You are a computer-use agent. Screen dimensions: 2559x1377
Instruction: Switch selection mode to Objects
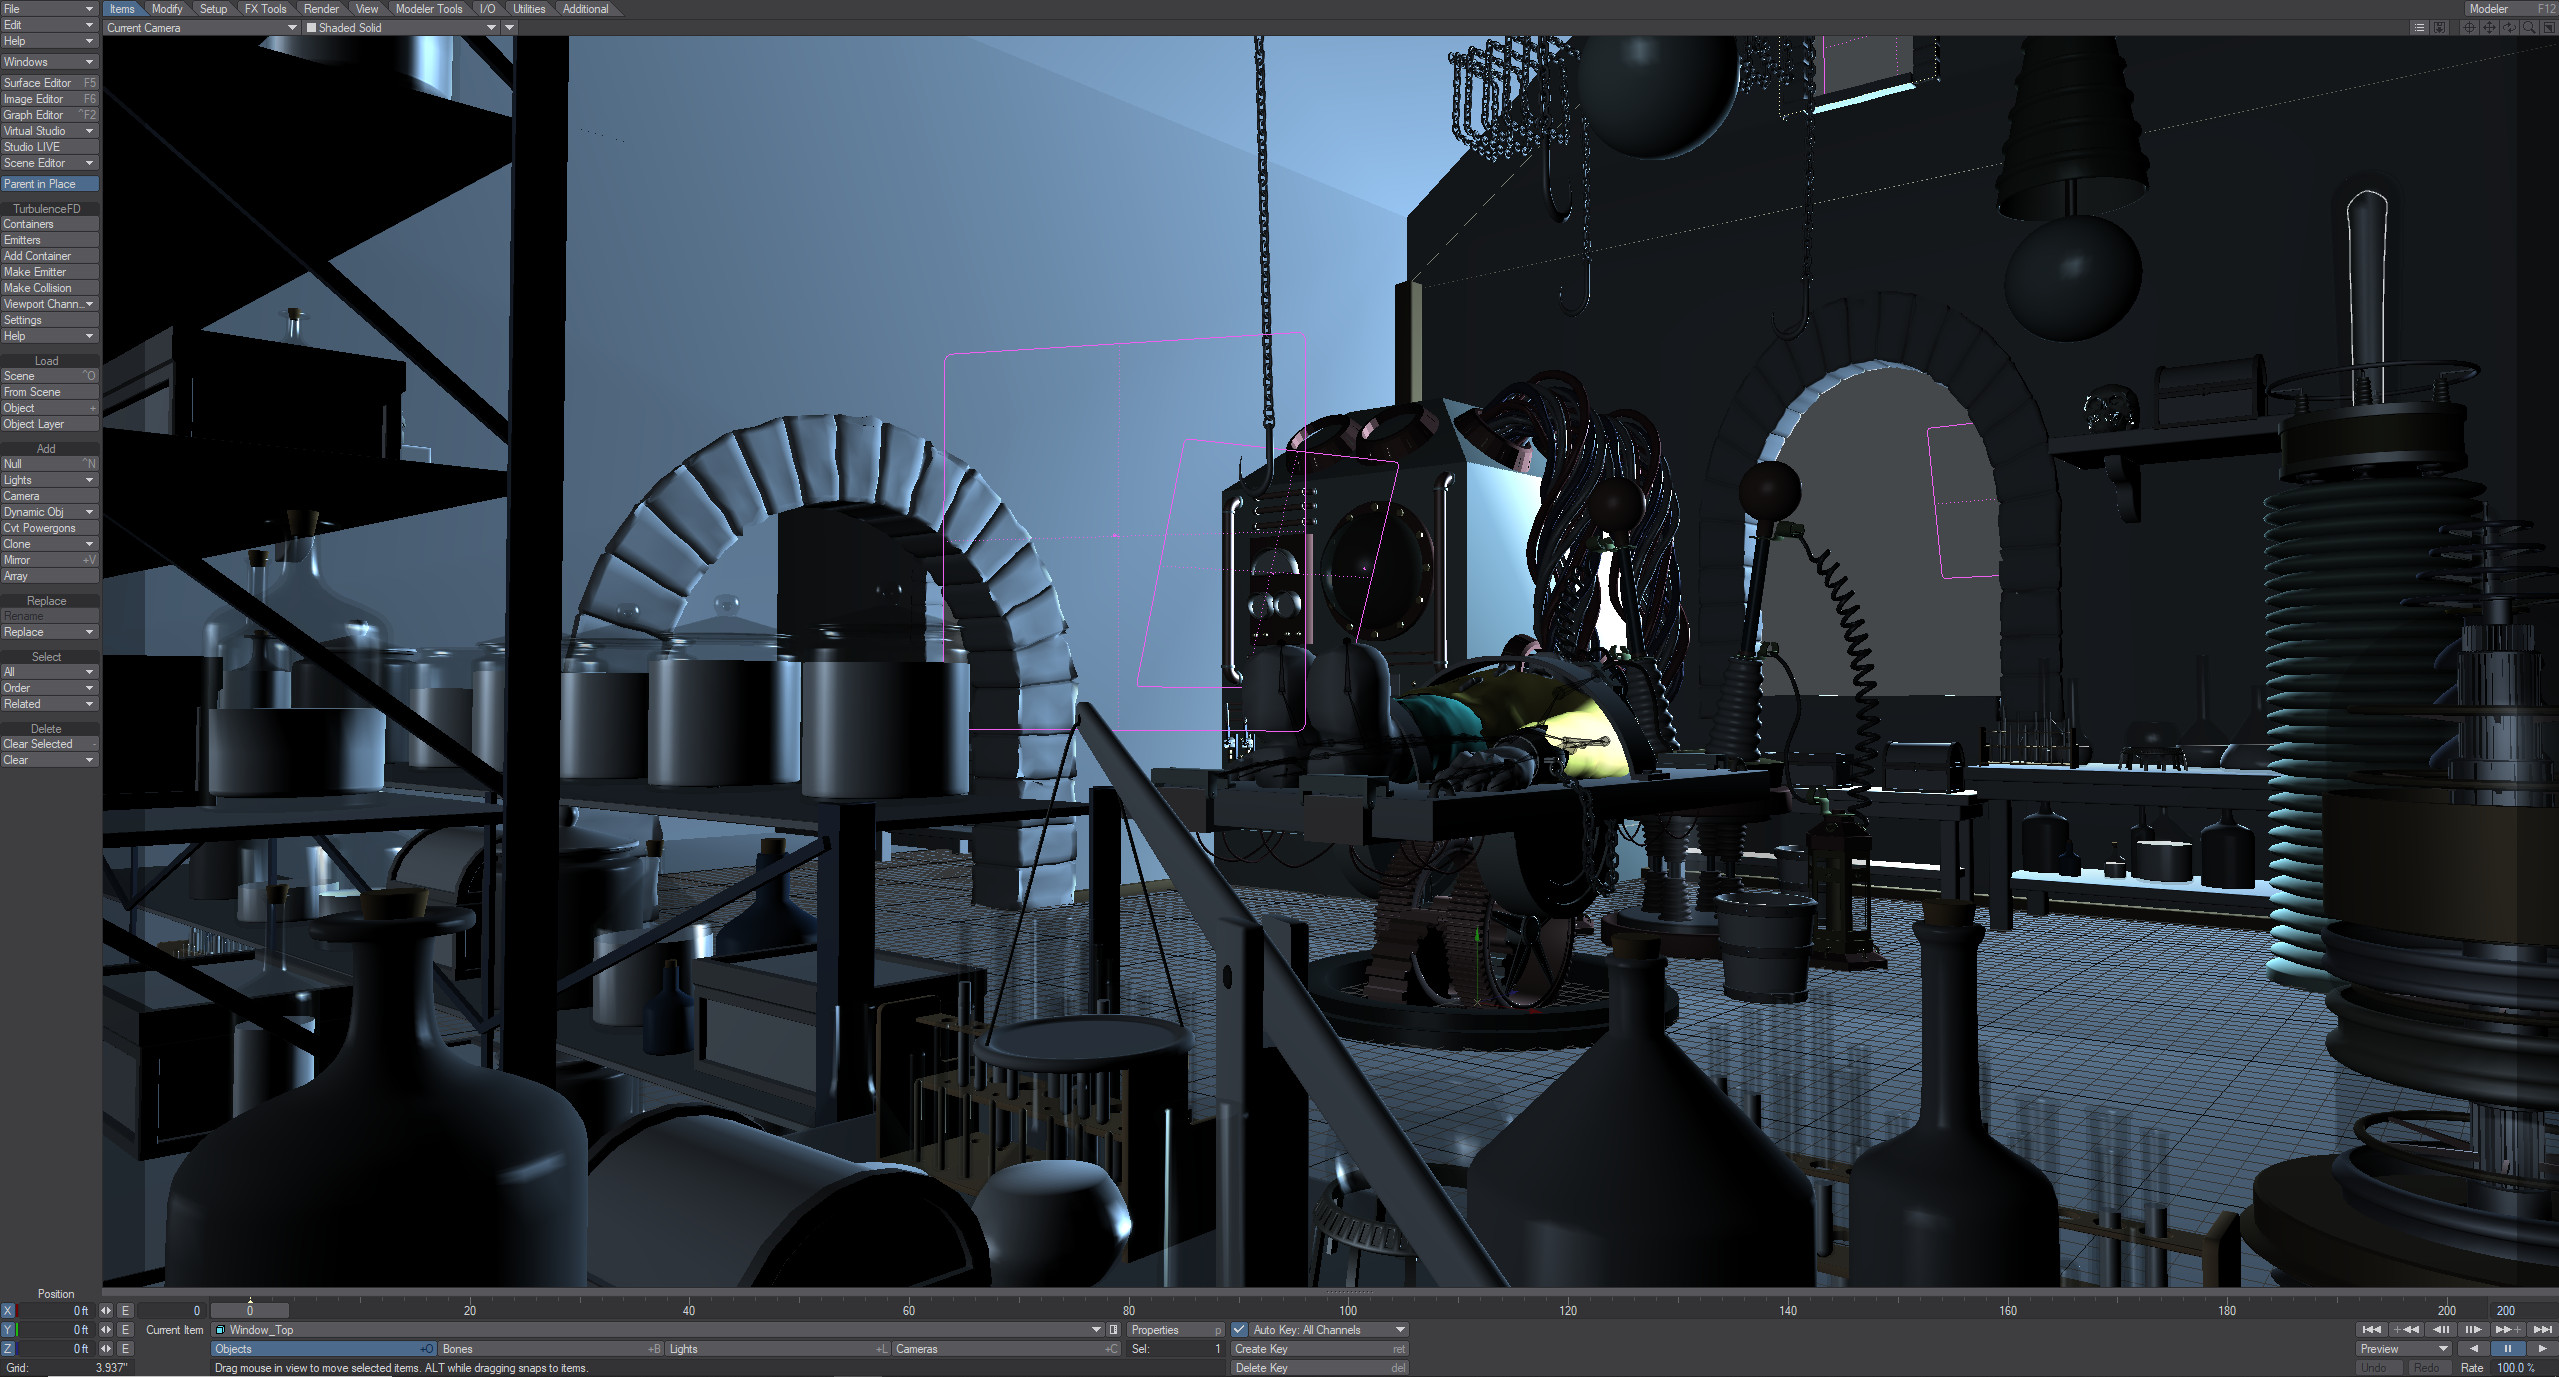point(324,1349)
